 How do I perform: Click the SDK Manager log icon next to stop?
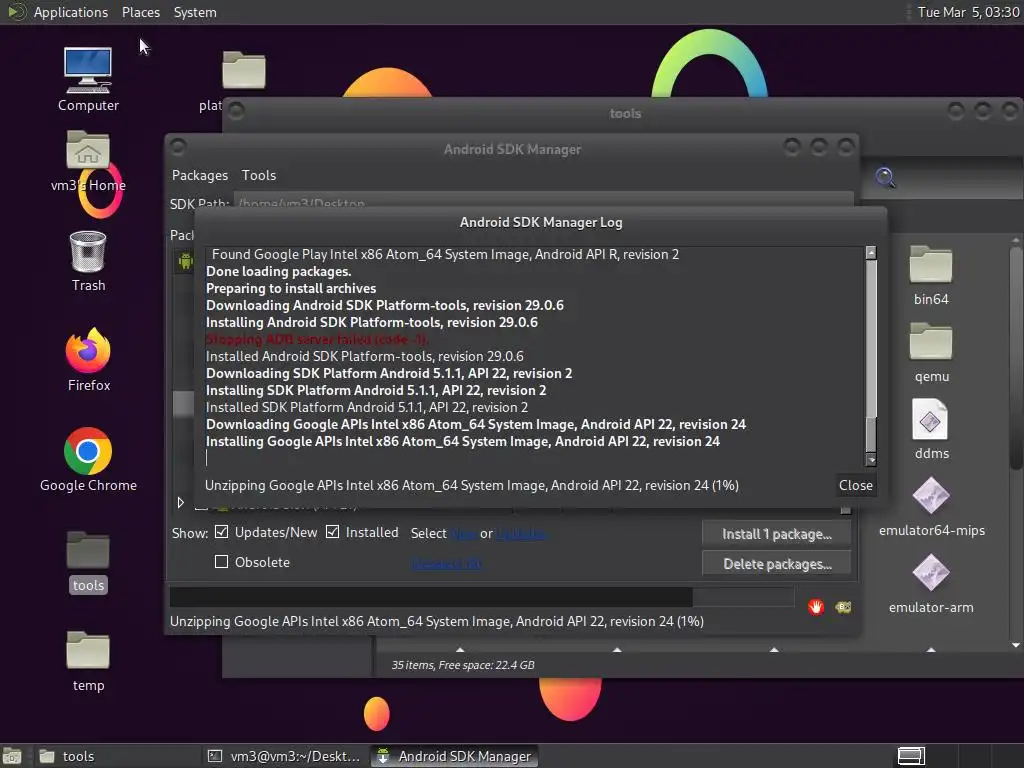pyautogui.click(x=843, y=607)
